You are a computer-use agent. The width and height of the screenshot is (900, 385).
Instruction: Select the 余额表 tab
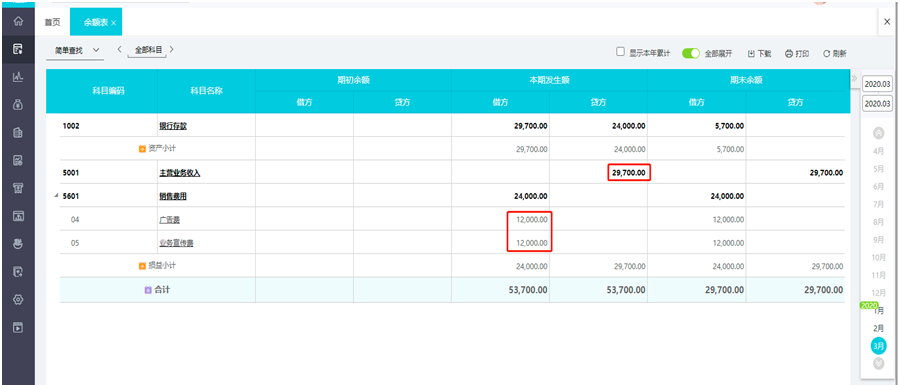(x=96, y=22)
